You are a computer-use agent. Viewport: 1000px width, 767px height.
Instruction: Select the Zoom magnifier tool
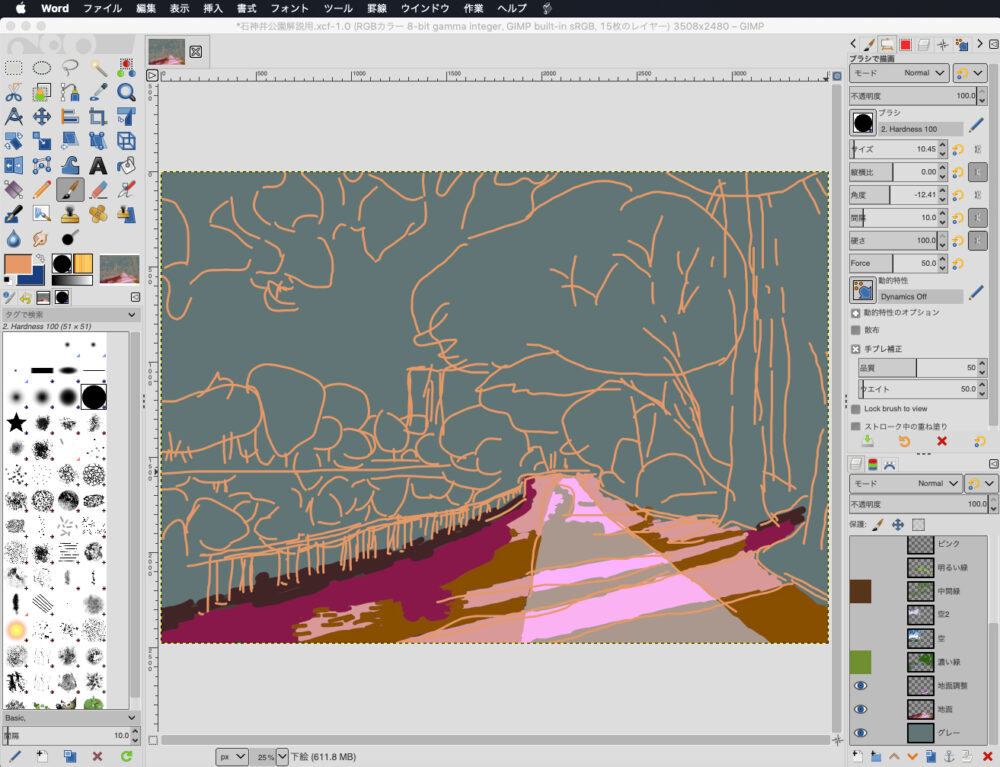pos(126,92)
